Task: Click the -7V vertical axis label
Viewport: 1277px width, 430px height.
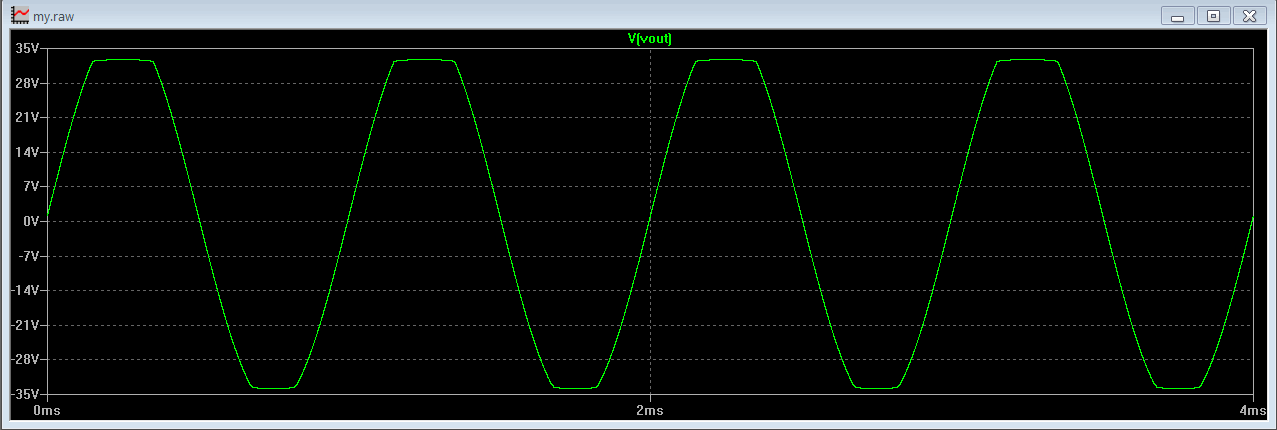Action: pos(28,256)
